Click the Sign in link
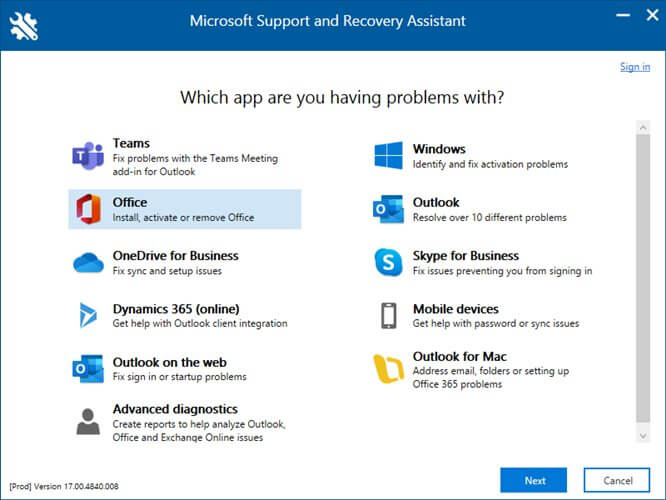The image size is (666, 500). tap(635, 67)
